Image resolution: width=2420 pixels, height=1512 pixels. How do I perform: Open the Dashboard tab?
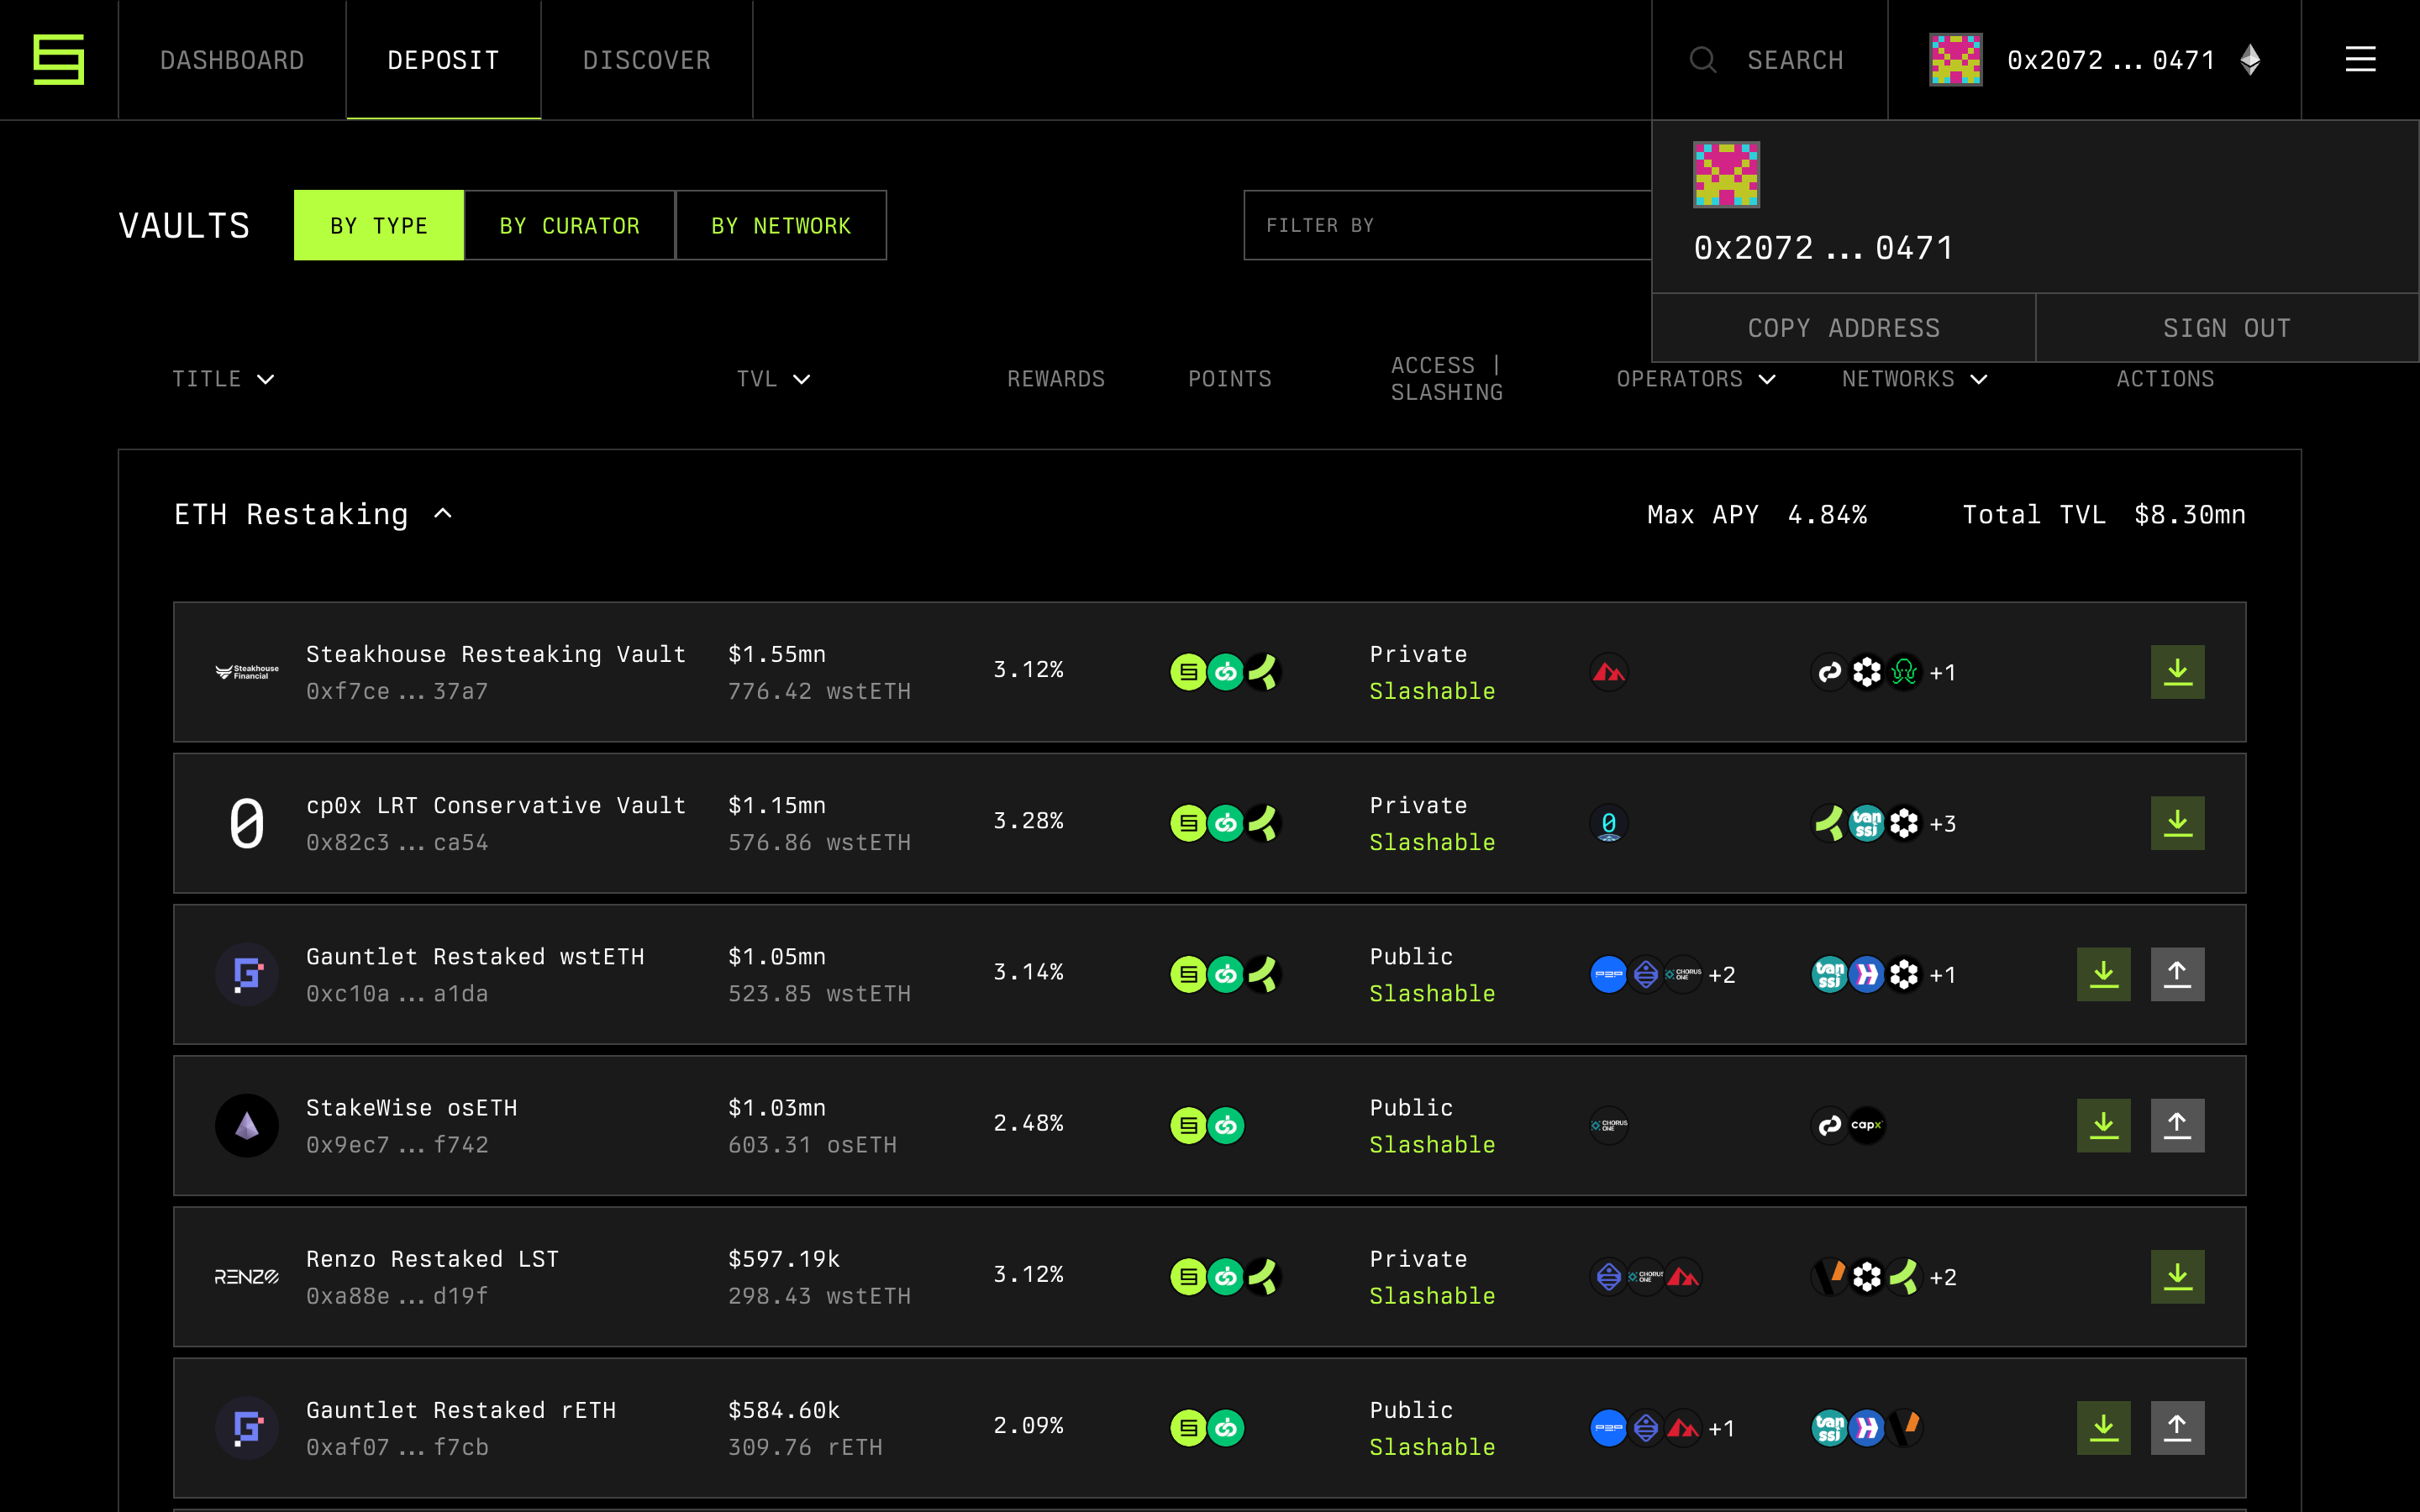(x=232, y=60)
